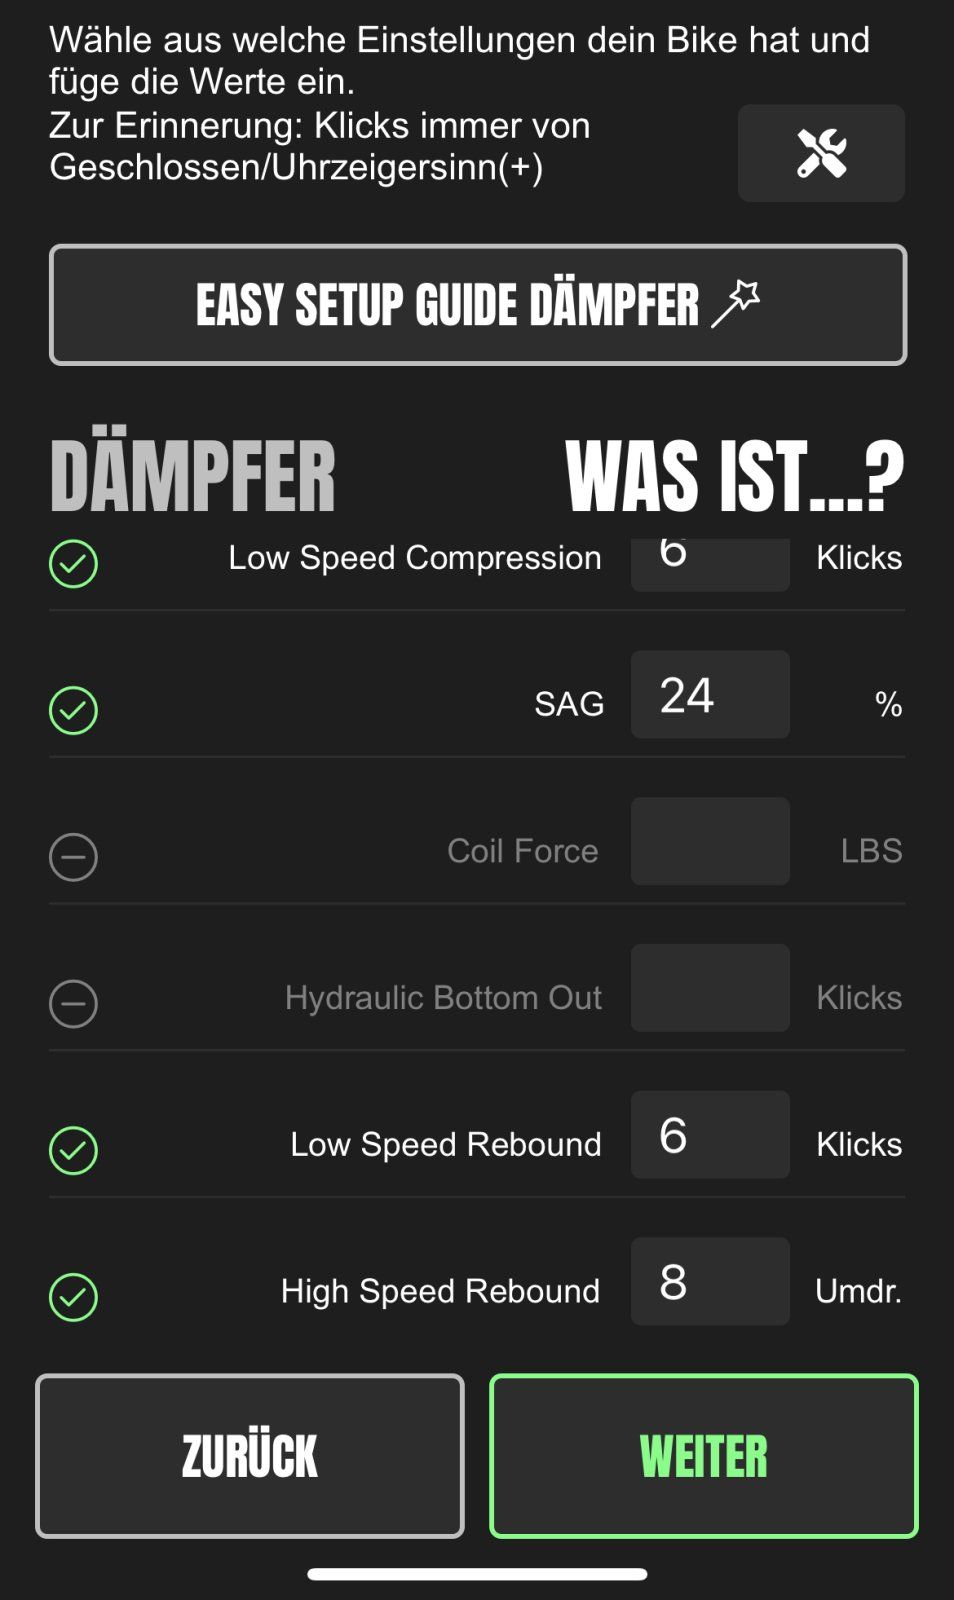954x1600 pixels.
Task: Click the Hydraulic Bottom Out clicks field
Action: pyautogui.click(x=710, y=988)
